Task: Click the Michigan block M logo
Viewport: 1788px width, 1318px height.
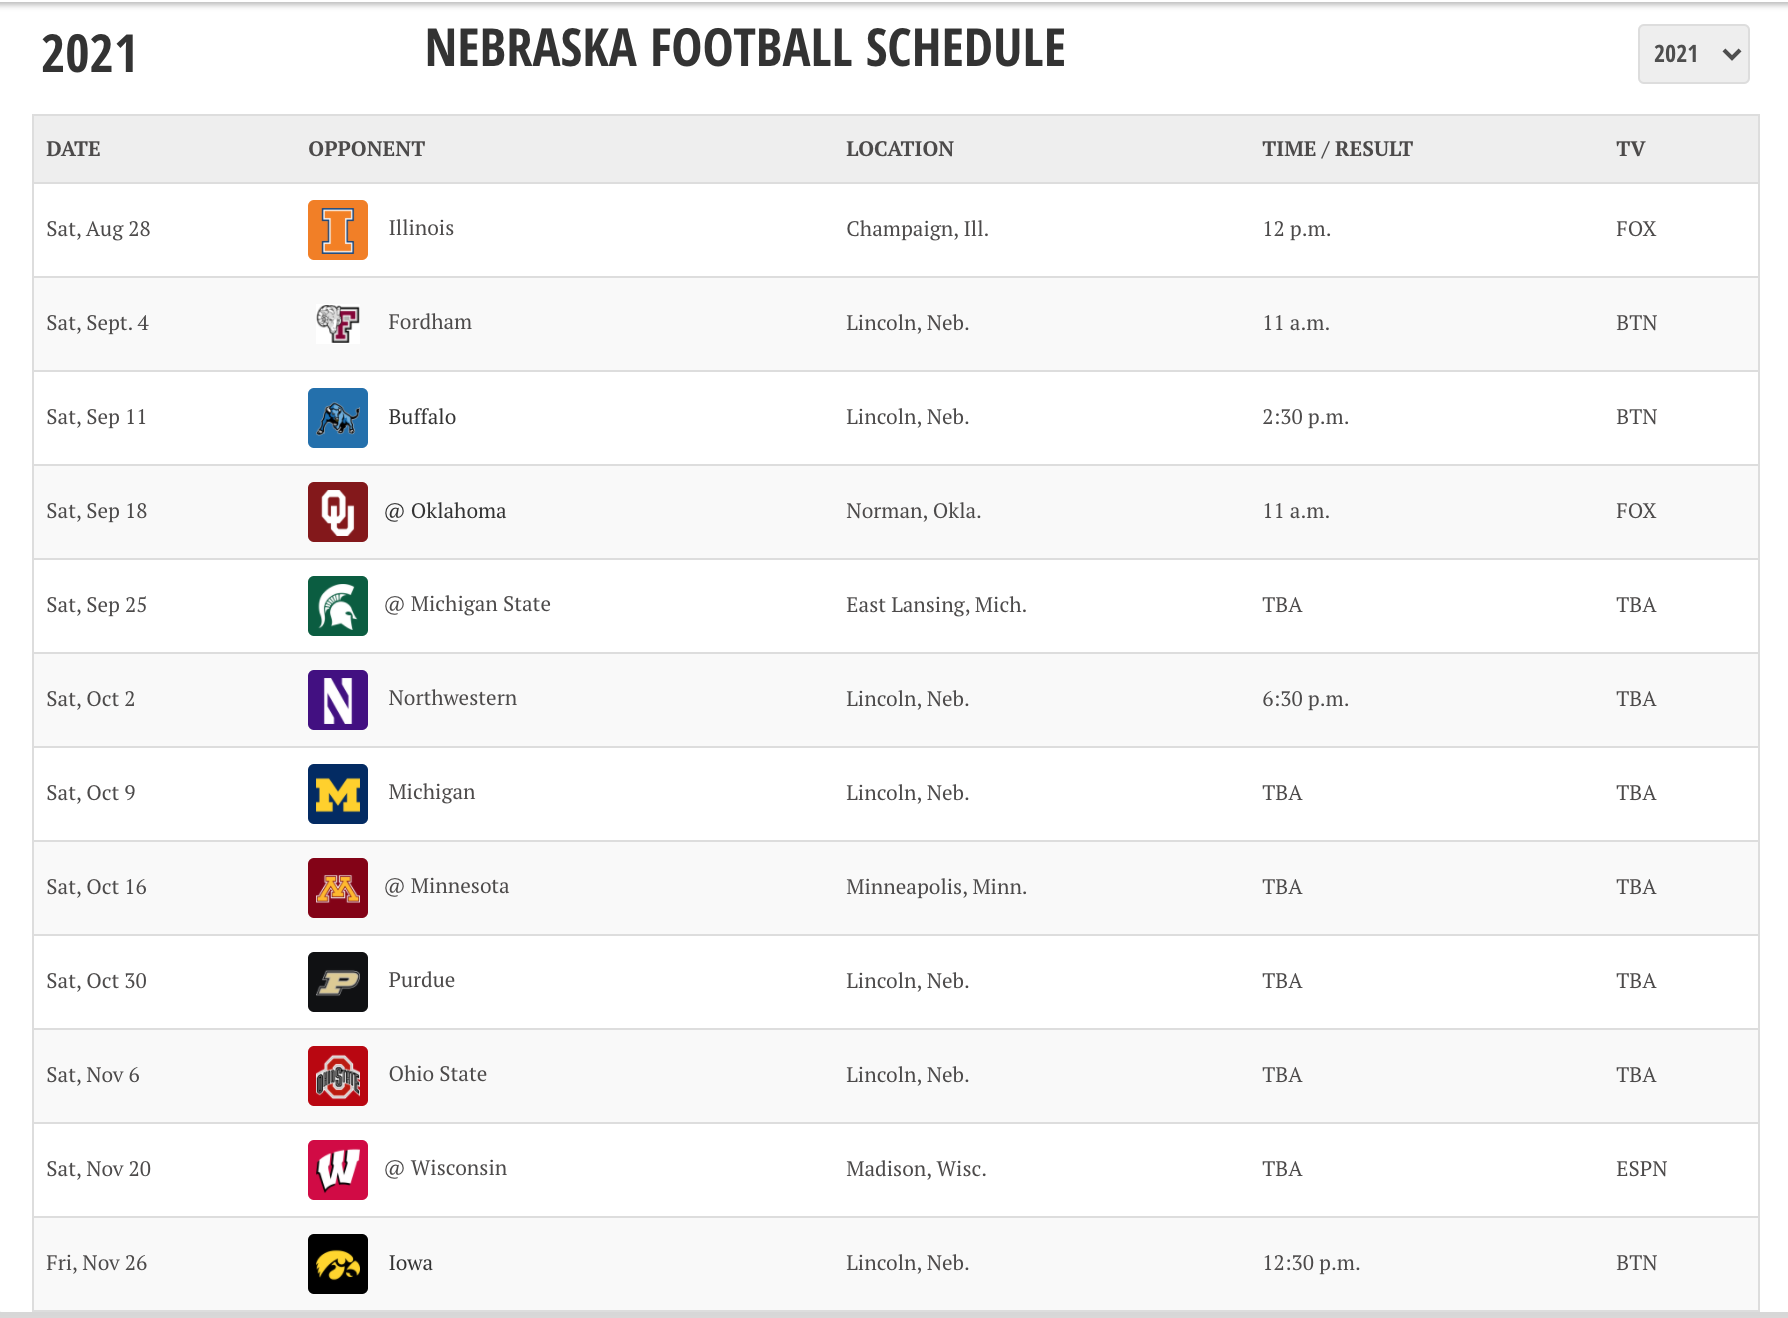Action: 338,794
